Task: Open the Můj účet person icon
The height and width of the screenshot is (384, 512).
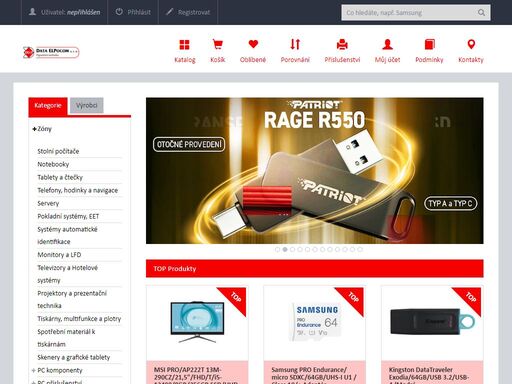Action: pos(387,44)
